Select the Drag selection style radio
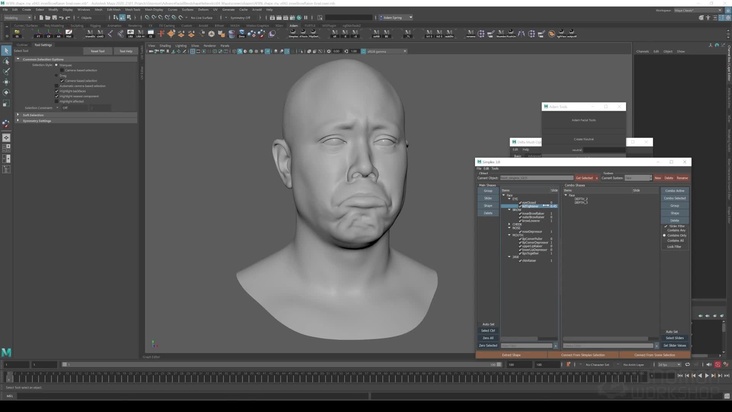Image resolution: width=732 pixels, height=412 pixels. pyautogui.click(x=57, y=75)
